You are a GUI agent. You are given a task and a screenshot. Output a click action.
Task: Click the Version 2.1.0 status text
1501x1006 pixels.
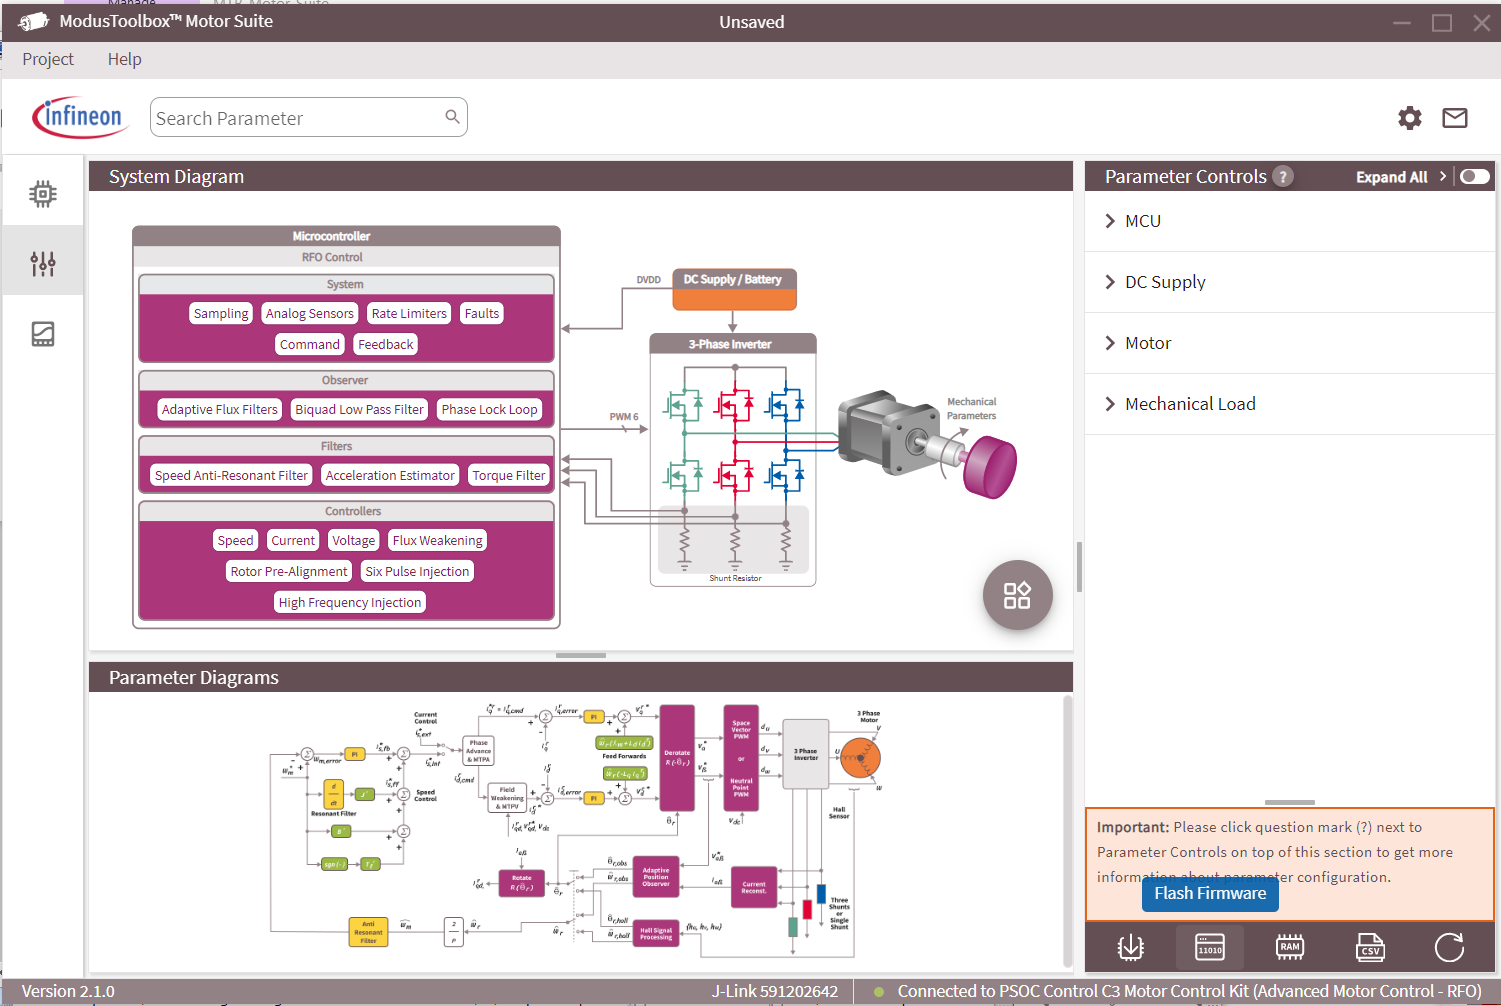point(68,992)
